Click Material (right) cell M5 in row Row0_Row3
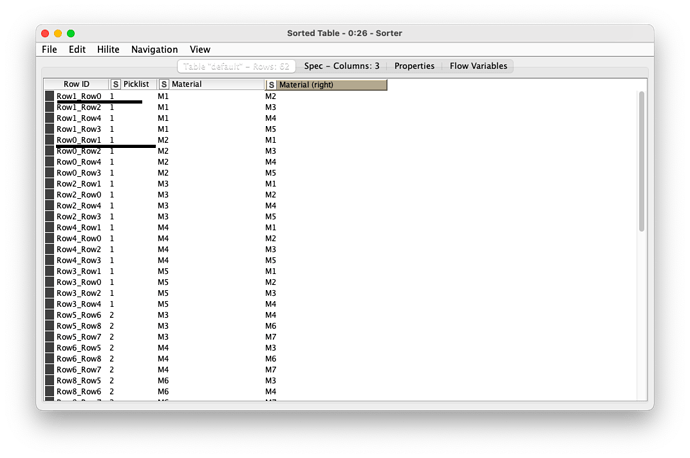690x458 pixels. 271,172
